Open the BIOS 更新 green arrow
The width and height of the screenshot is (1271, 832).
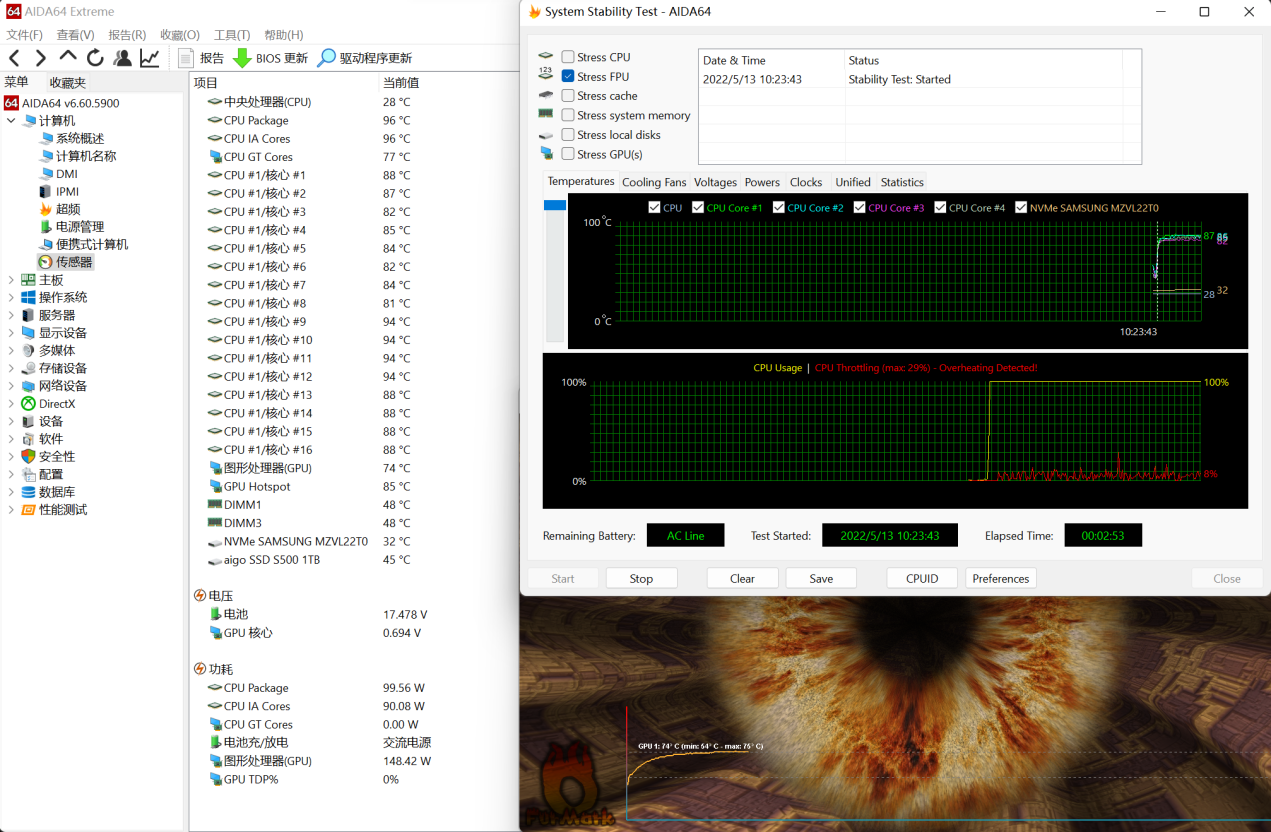(x=242, y=58)
